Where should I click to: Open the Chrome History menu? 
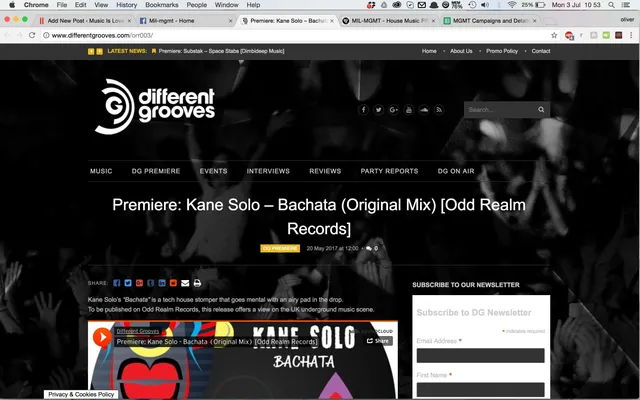127,5
